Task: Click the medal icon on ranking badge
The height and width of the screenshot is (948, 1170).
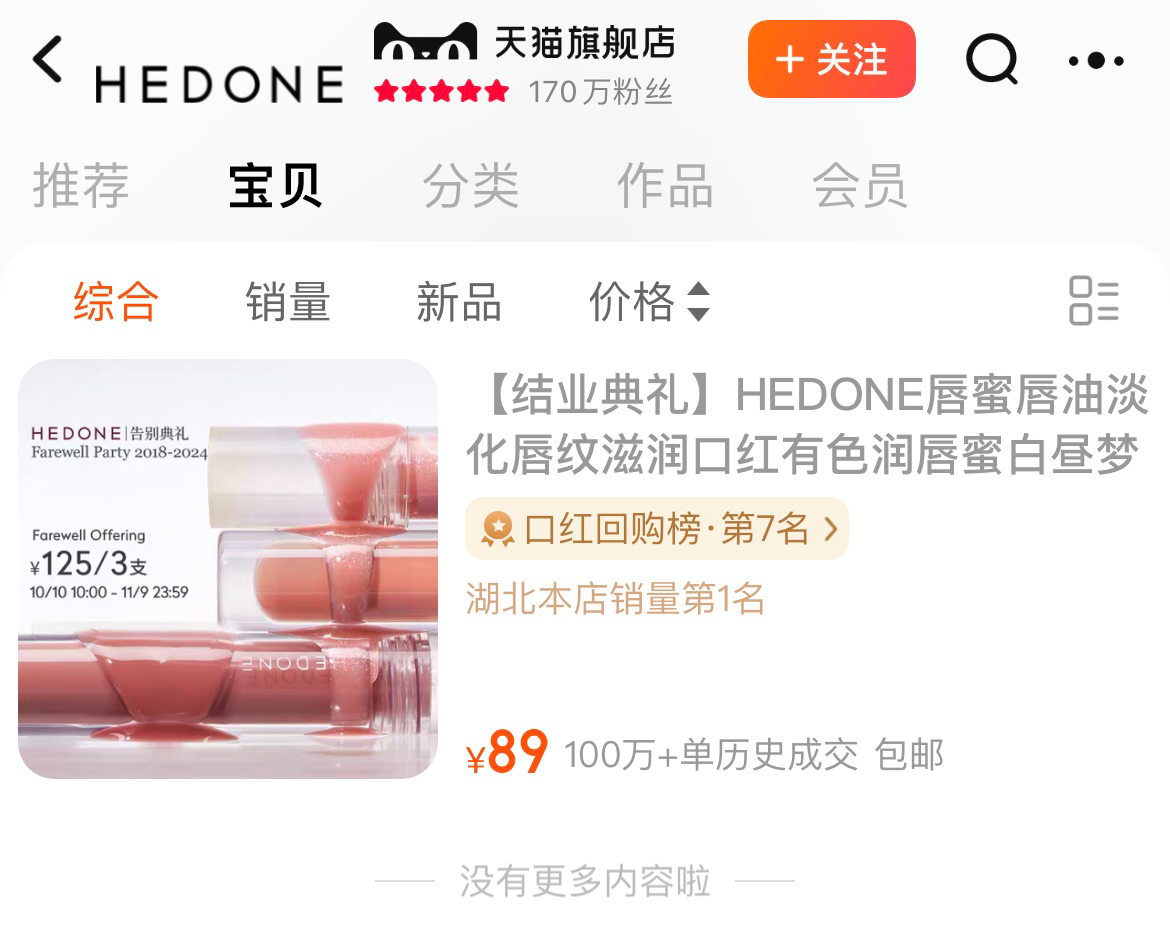Action: coord(497,529)
